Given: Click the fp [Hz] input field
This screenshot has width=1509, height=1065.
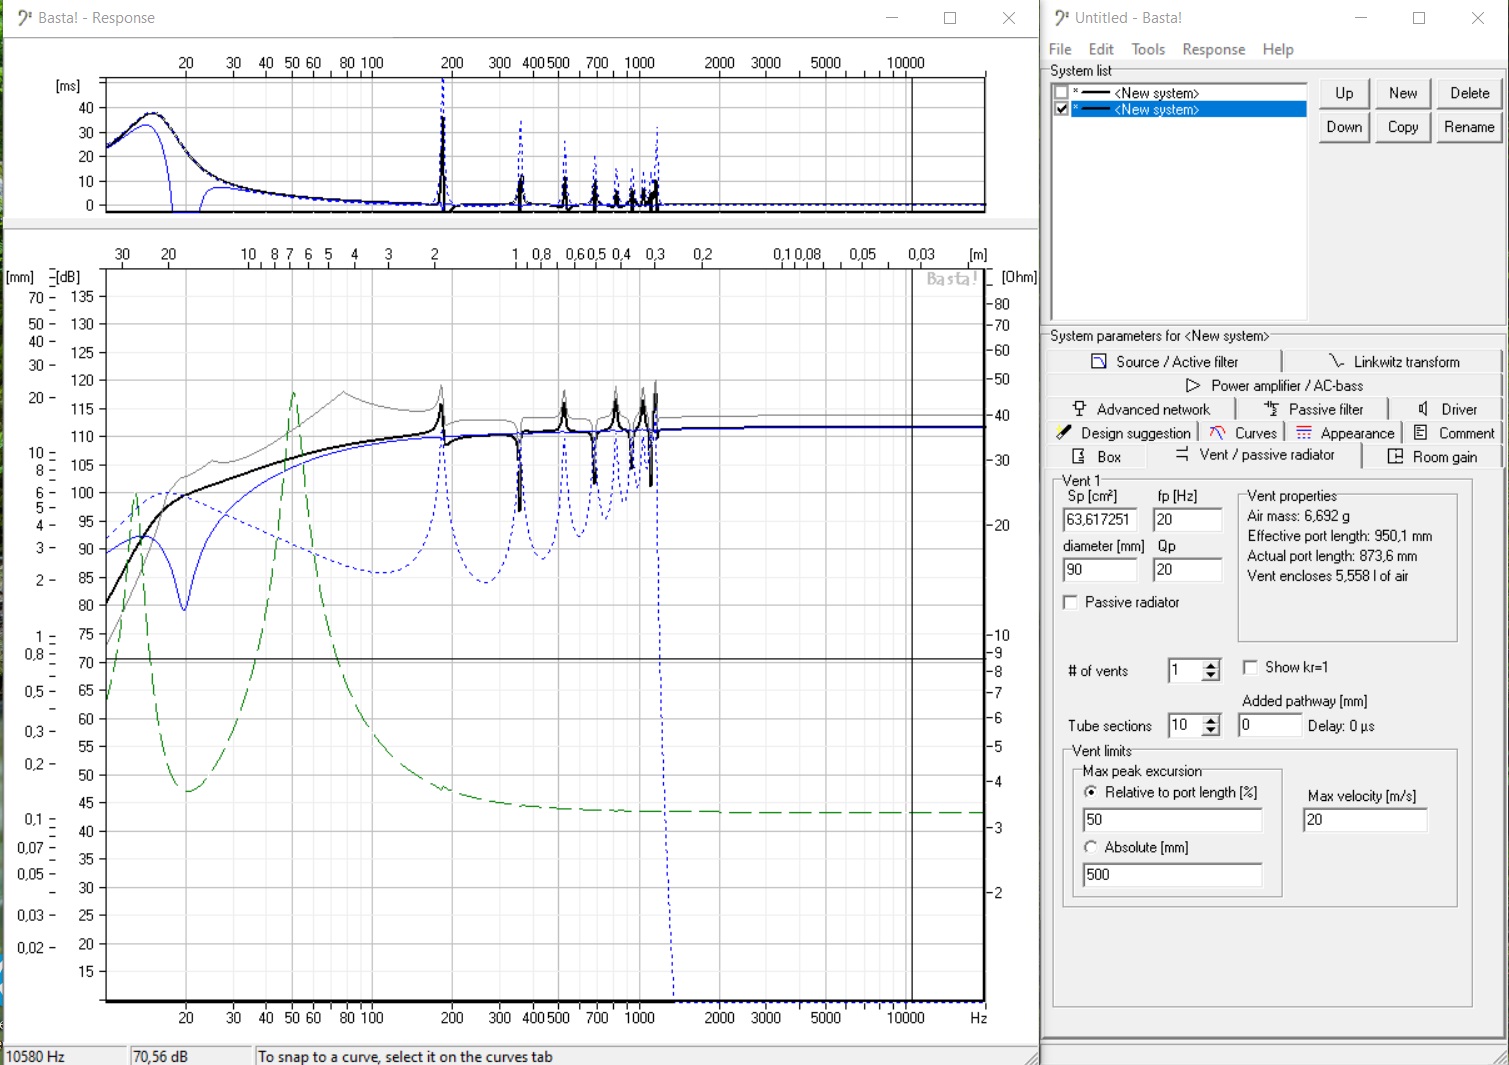Looking at the screenshot, I should point(1187,520).
